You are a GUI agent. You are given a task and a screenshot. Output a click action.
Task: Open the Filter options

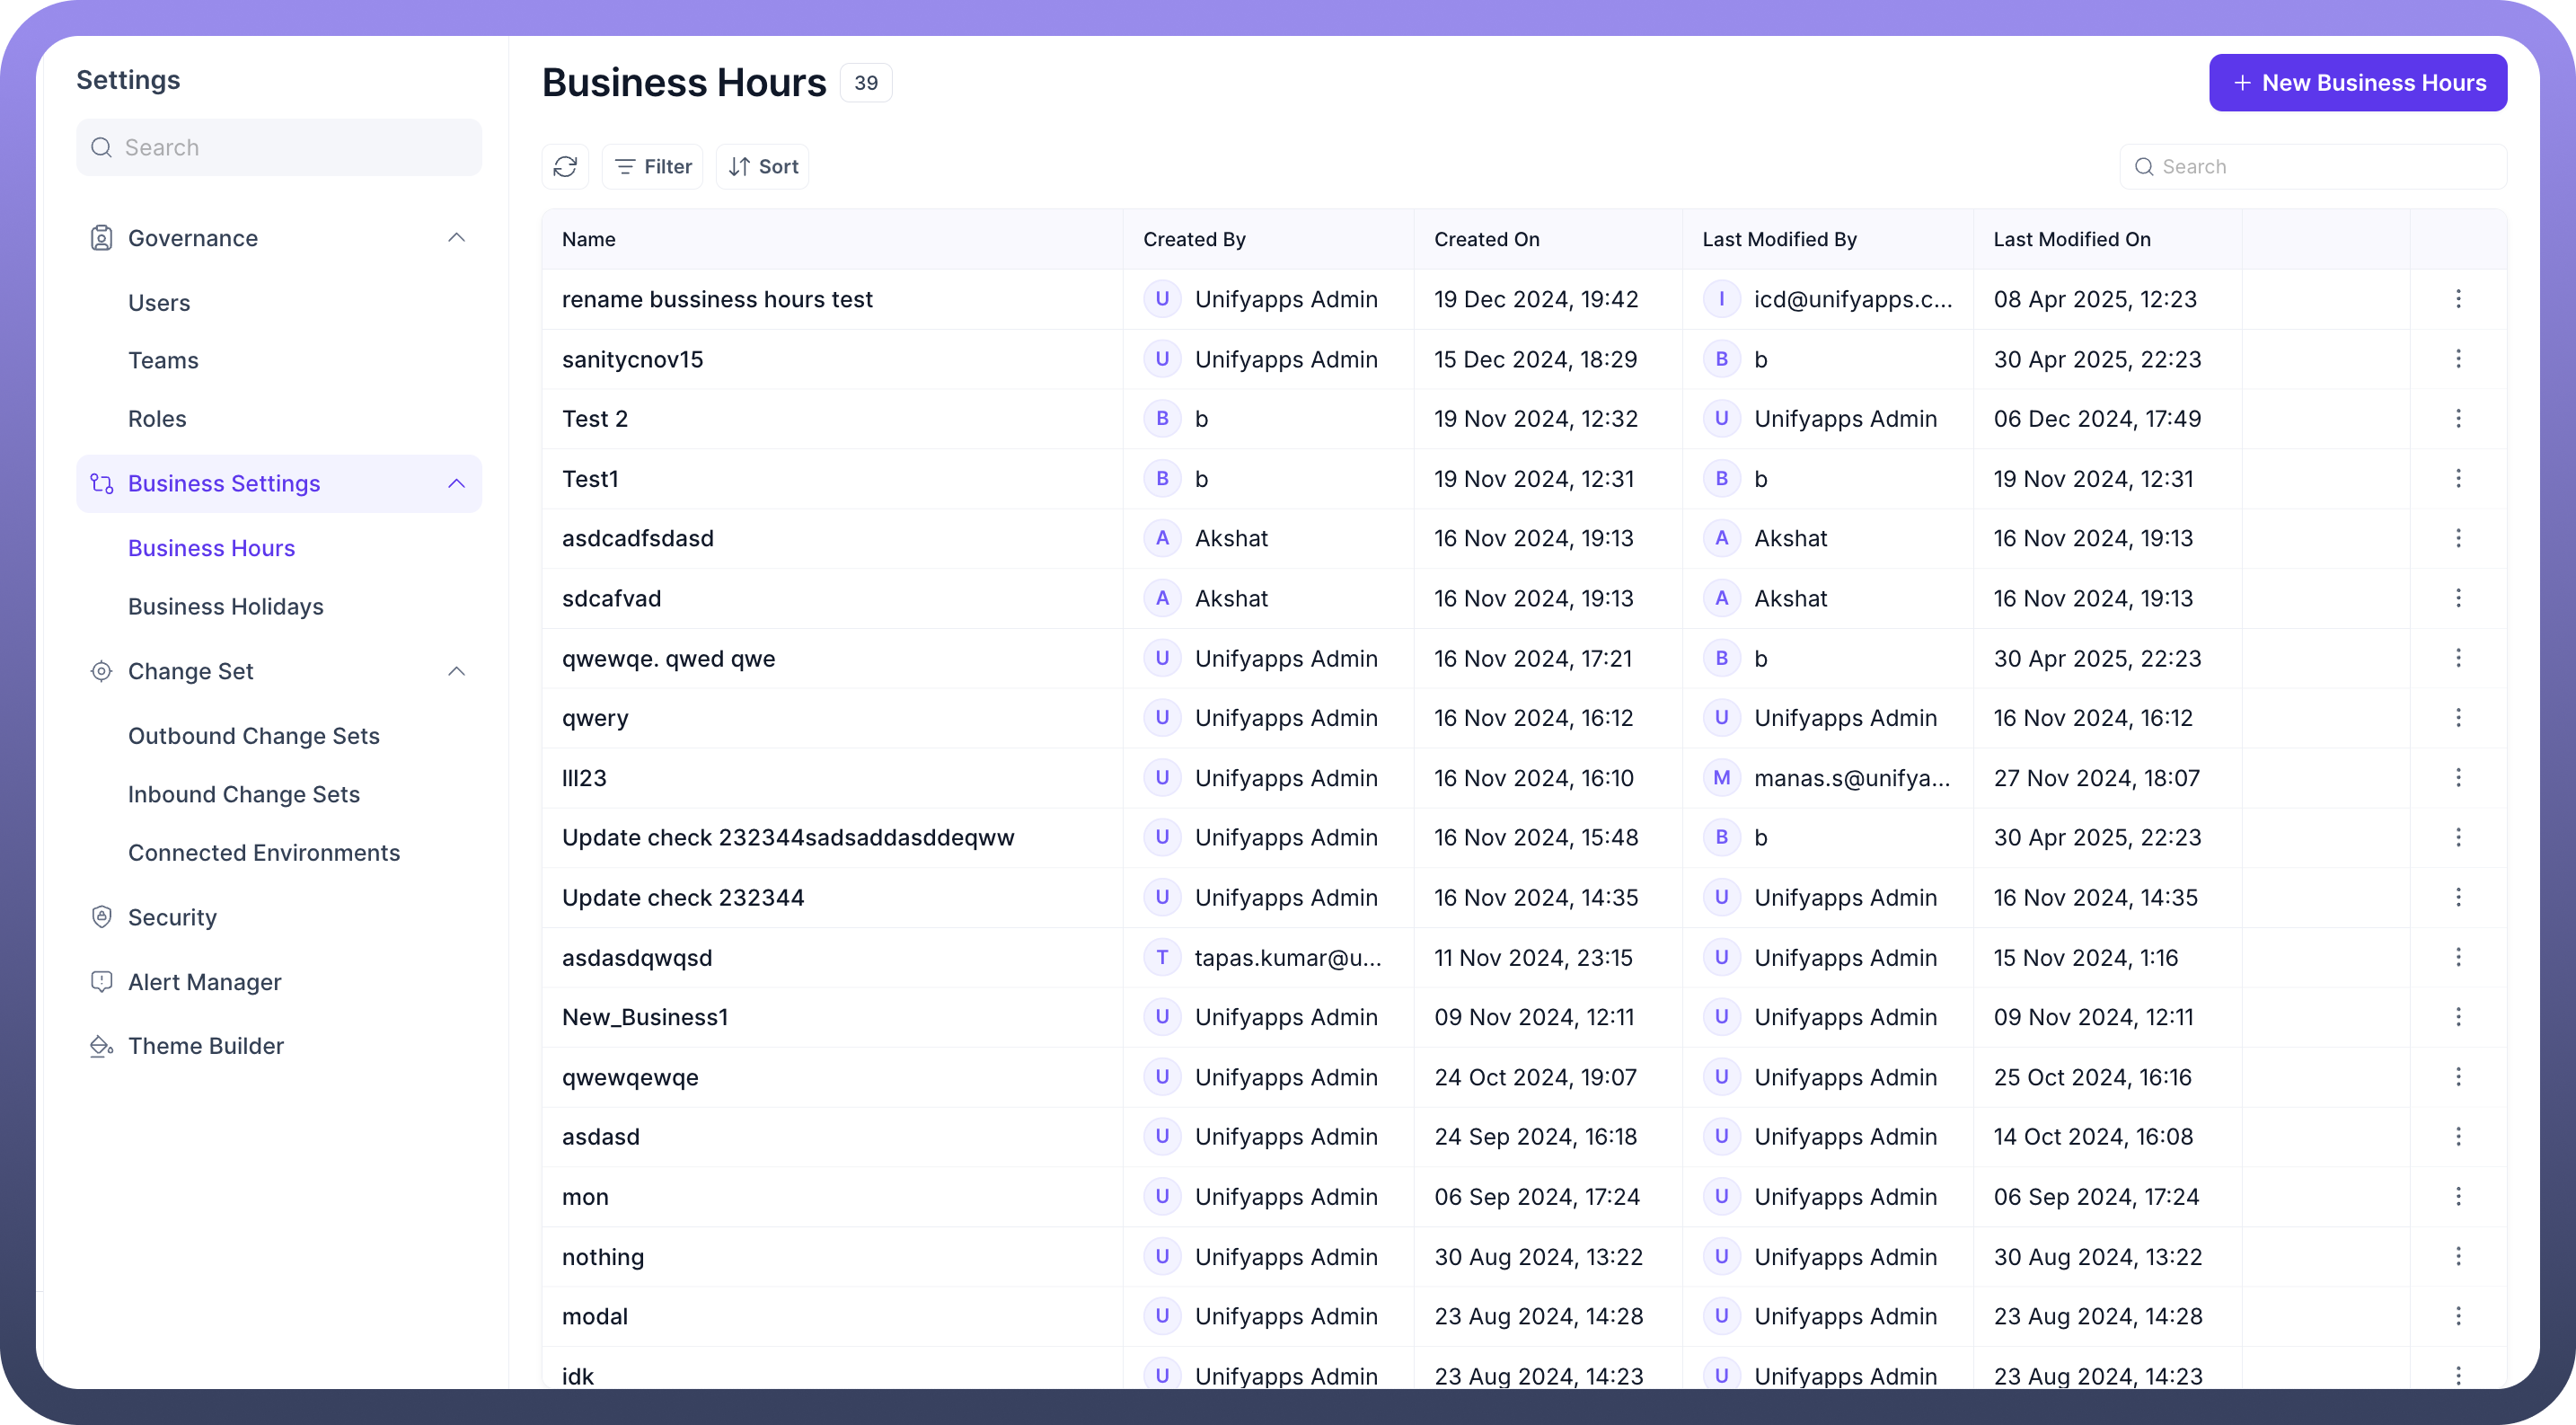coord(652,166)
